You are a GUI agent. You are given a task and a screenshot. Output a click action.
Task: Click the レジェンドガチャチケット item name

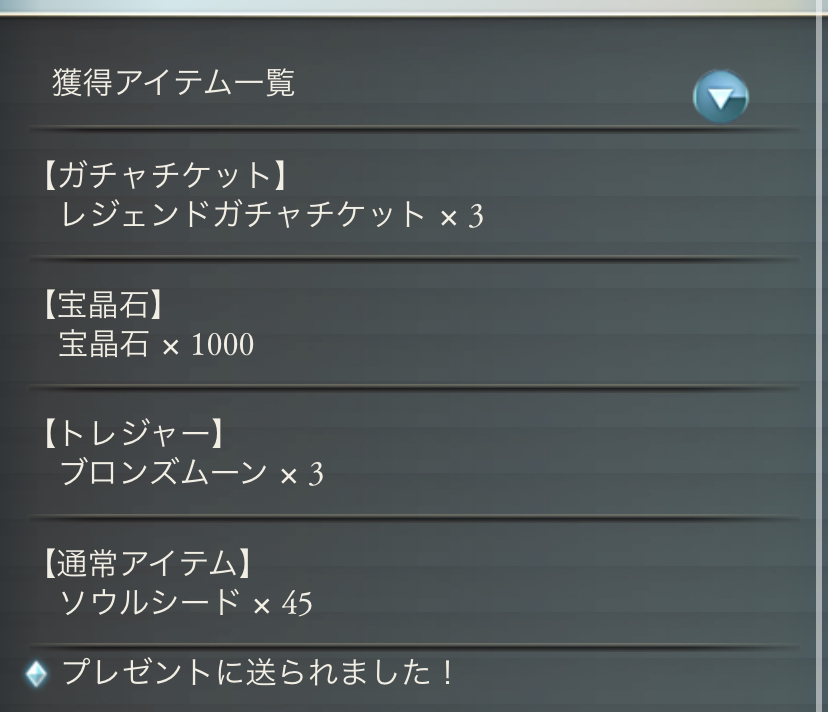pyautogui.click(x=242, y=215)
